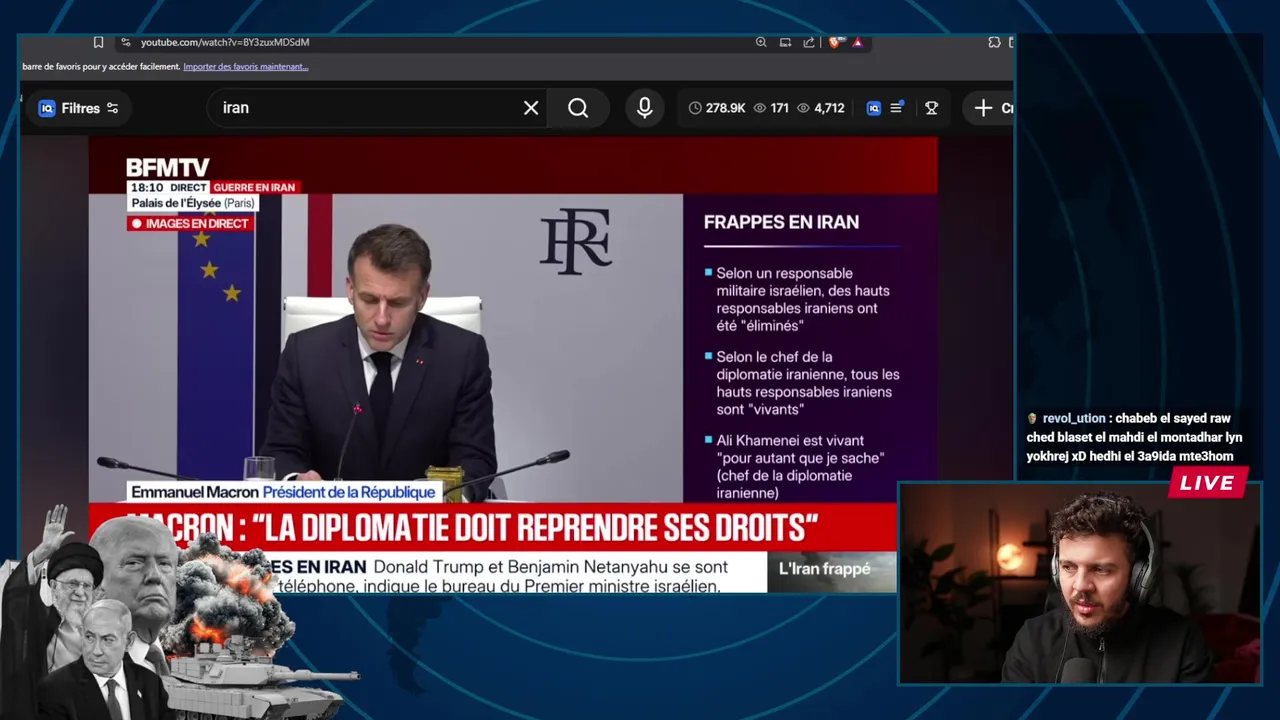
Task: Open site settings icon beside the URL
Action: [x=125, y=42]
